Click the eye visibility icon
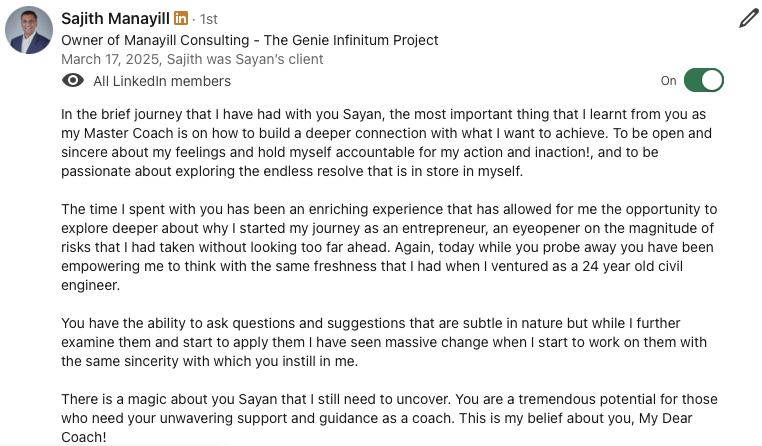 [73, 81]
